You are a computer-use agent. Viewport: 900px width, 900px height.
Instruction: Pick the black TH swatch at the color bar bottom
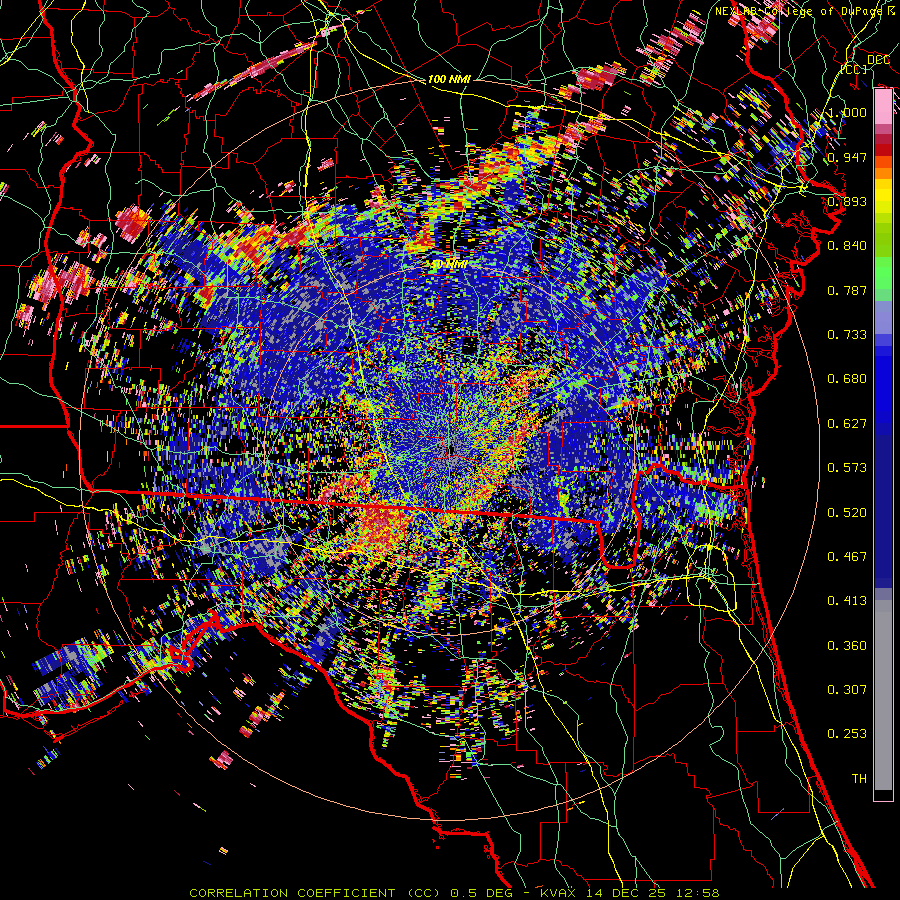click(883, 795)
